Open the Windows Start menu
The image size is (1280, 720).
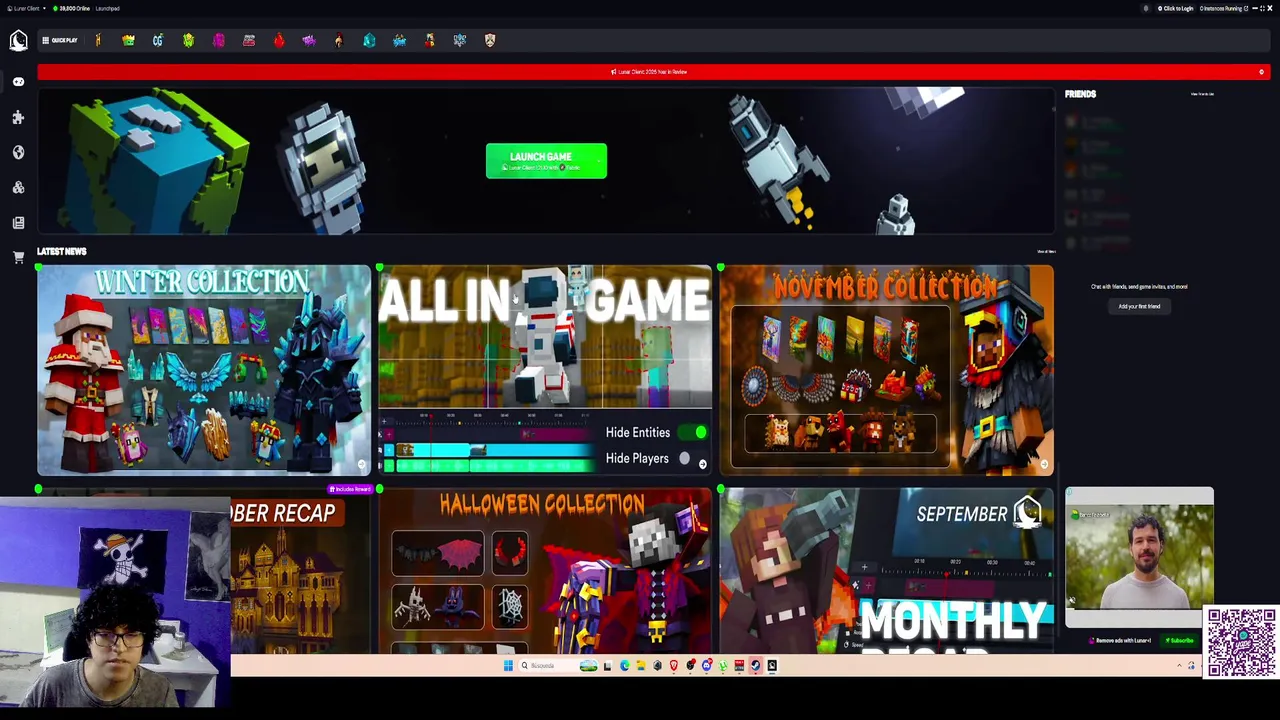[508, 665]
